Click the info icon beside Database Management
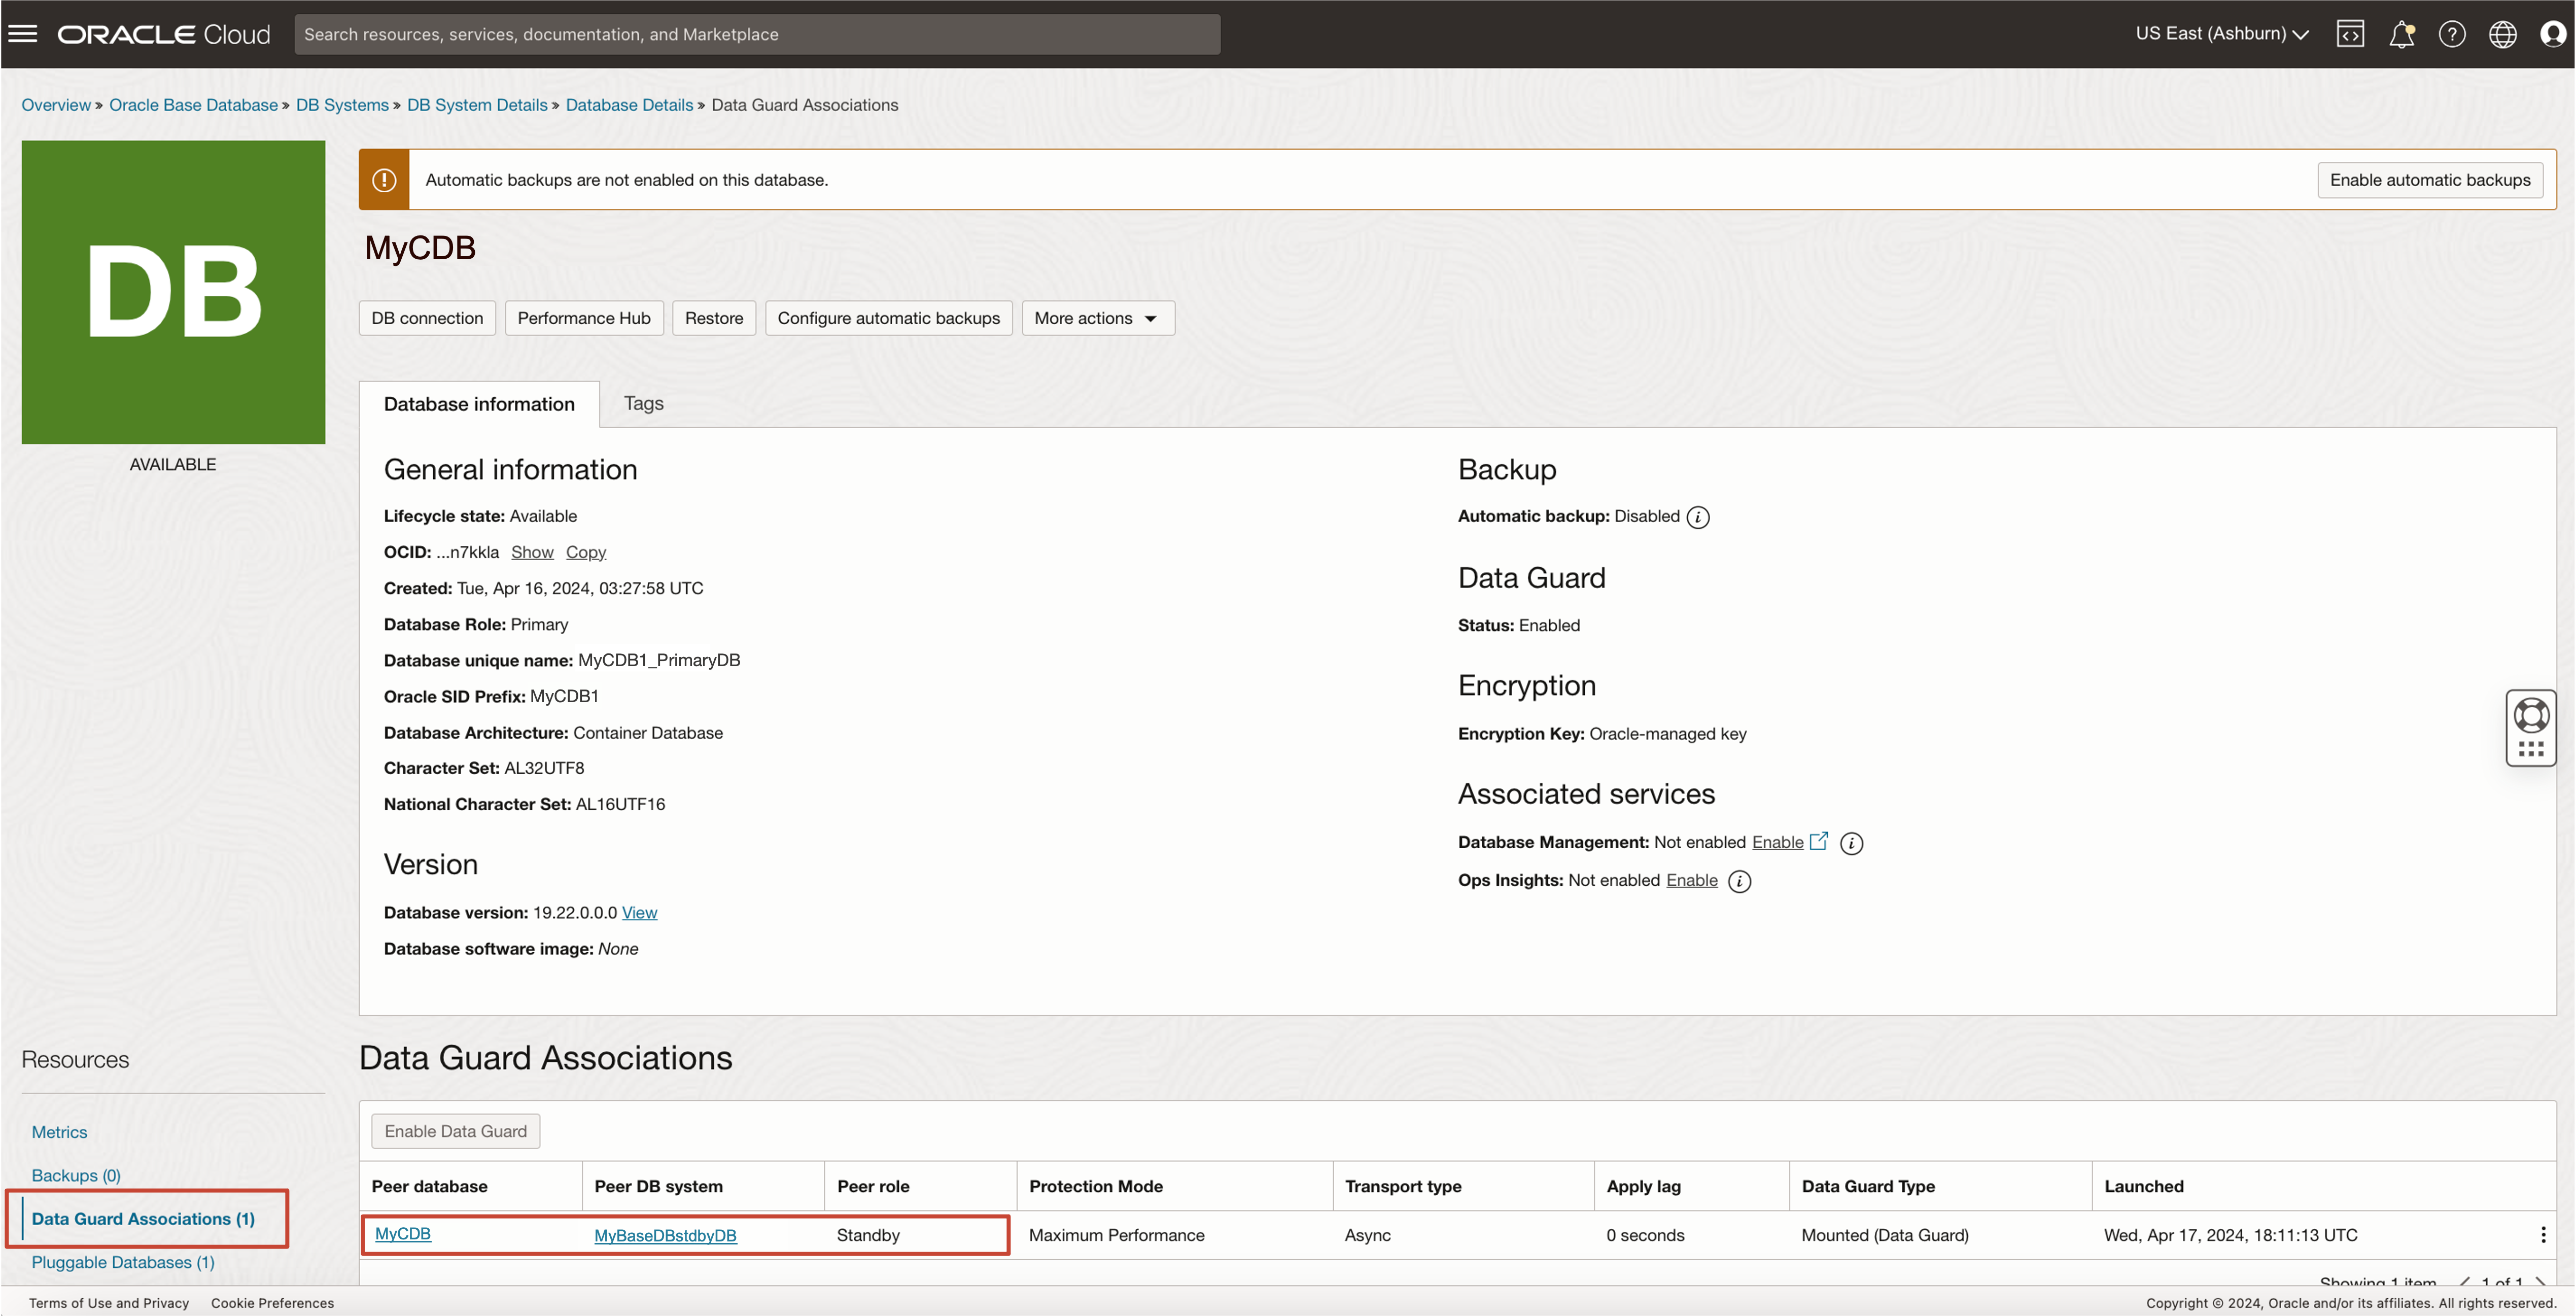The width and height of the screenshot is (2576, 1316). [x=1852, y=843]
